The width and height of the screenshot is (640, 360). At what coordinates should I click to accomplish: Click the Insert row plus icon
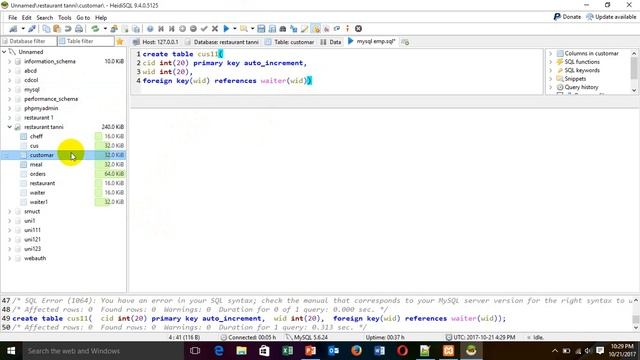coord(182,29)
